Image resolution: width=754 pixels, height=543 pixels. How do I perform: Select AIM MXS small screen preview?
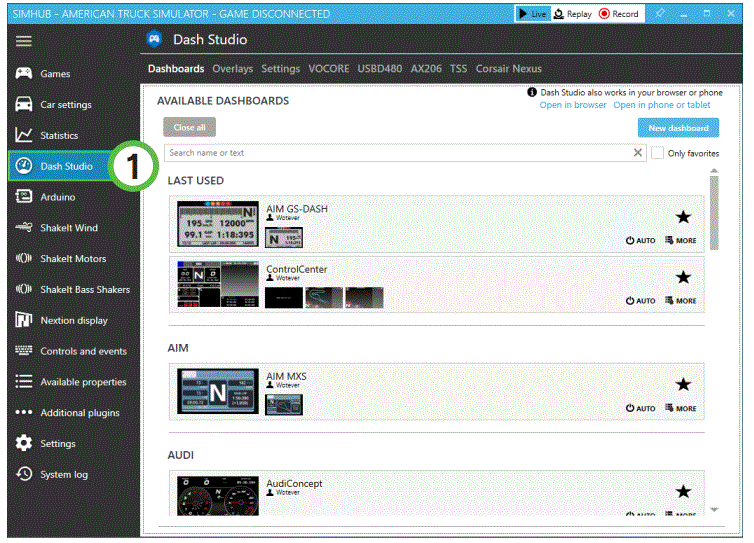point(284,404)
